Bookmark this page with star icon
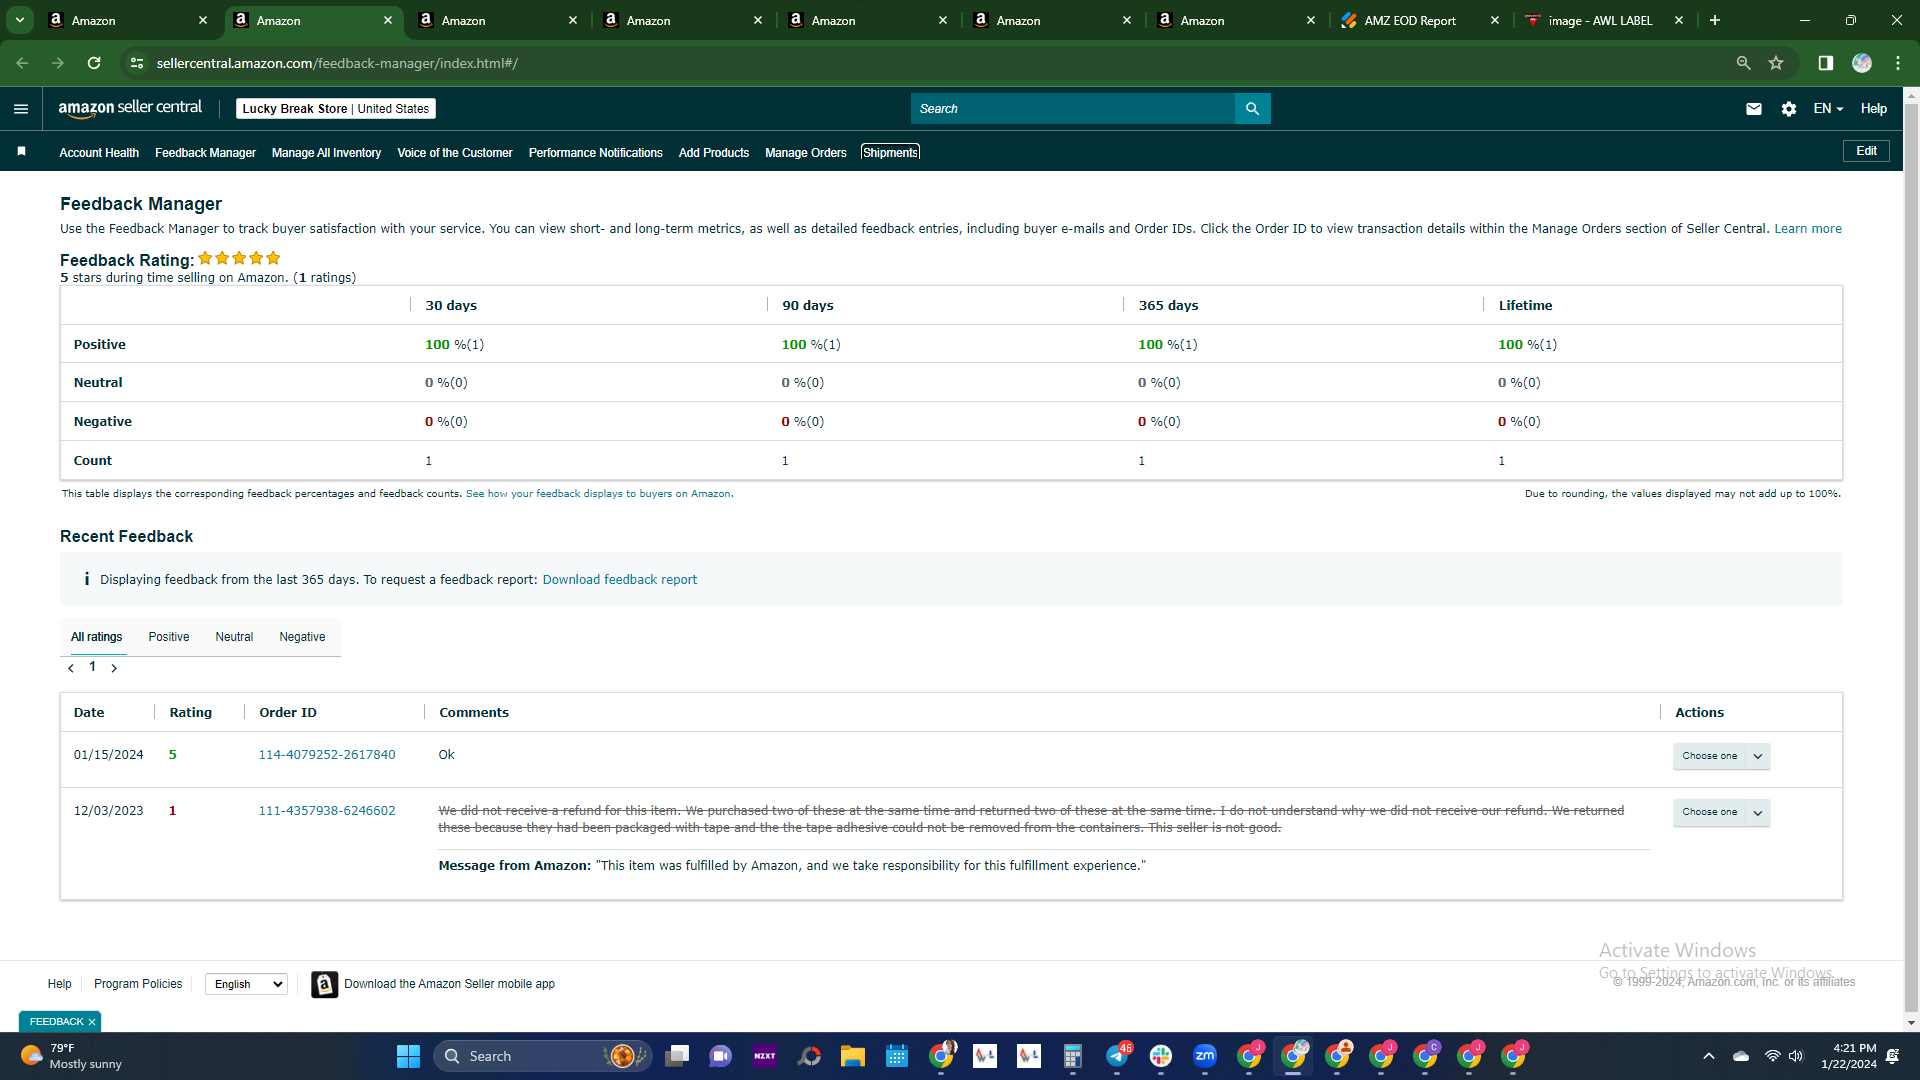 tap(1776, 63)
